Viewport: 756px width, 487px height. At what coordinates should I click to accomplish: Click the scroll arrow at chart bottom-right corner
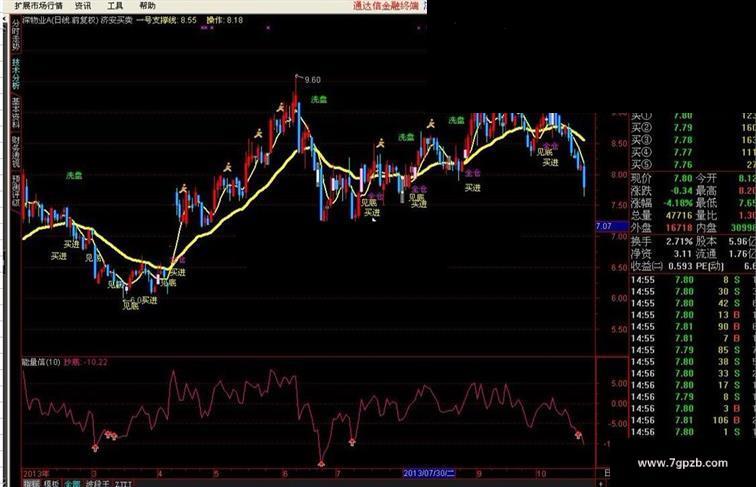pos(601,483)
